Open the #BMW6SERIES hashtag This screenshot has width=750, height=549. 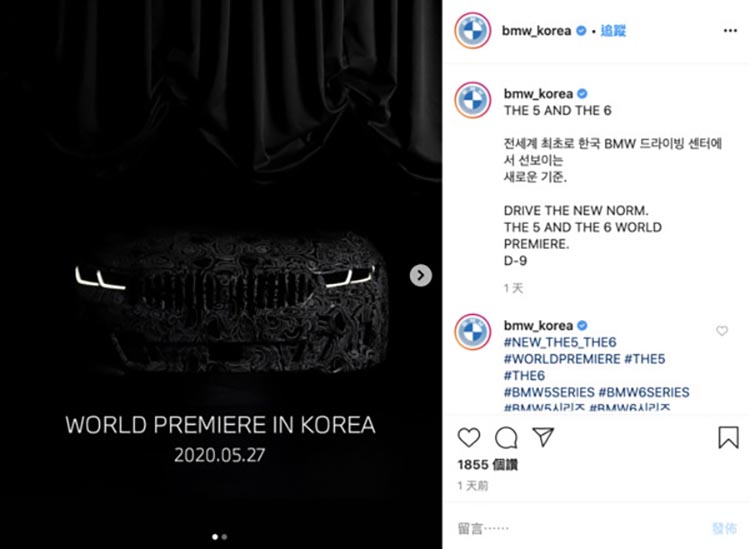pyautogui.click(x=644, y=392)
